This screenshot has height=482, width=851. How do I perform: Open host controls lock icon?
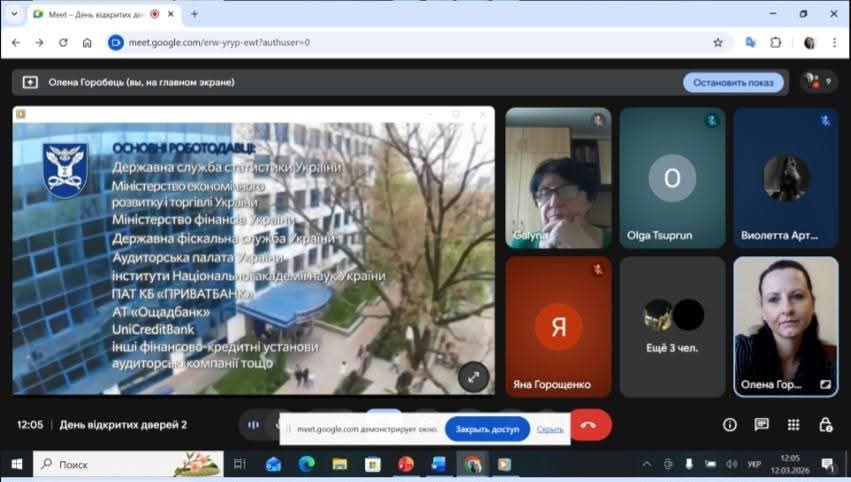[x=825, y=425]
